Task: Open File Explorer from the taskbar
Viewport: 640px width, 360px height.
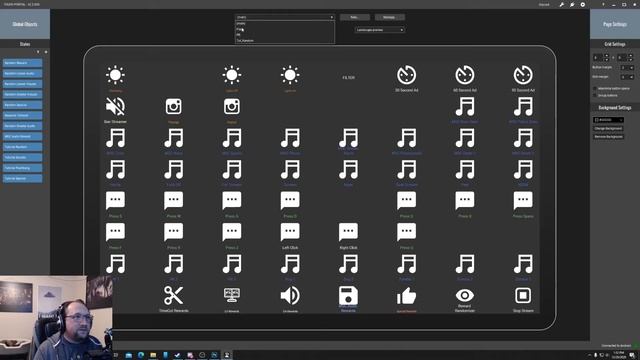Action: click(153, 355)
